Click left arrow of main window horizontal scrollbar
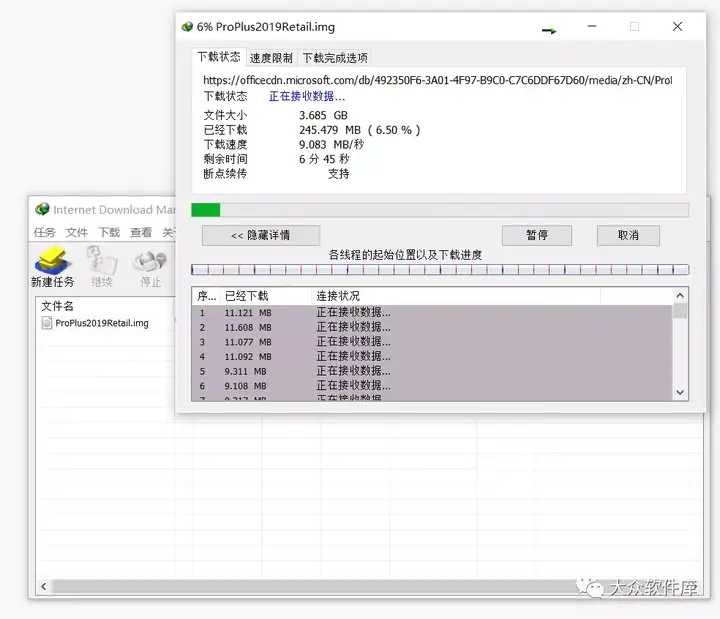Image resolution: width=720 pixels, height=619 pixels. (44, 586)
